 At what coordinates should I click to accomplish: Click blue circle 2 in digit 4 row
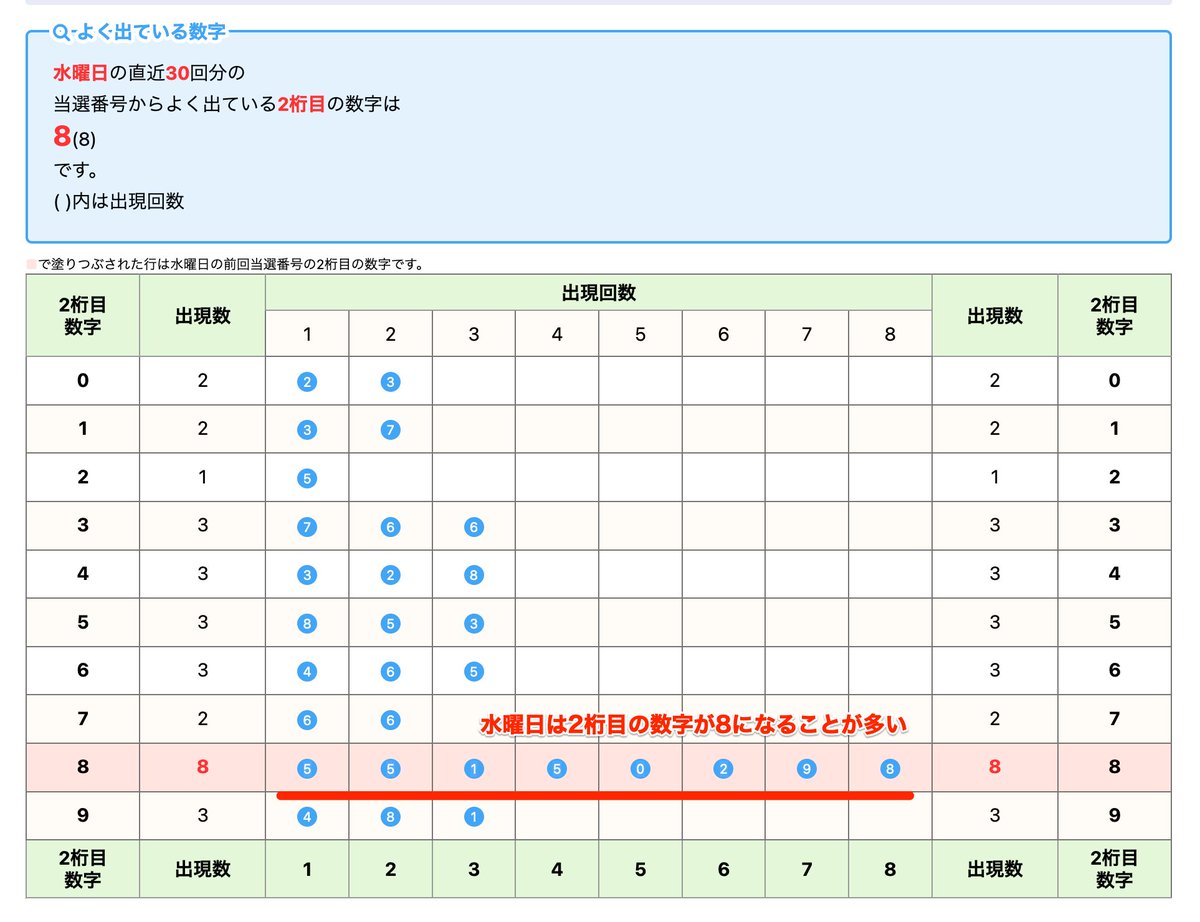pos(390,575)
